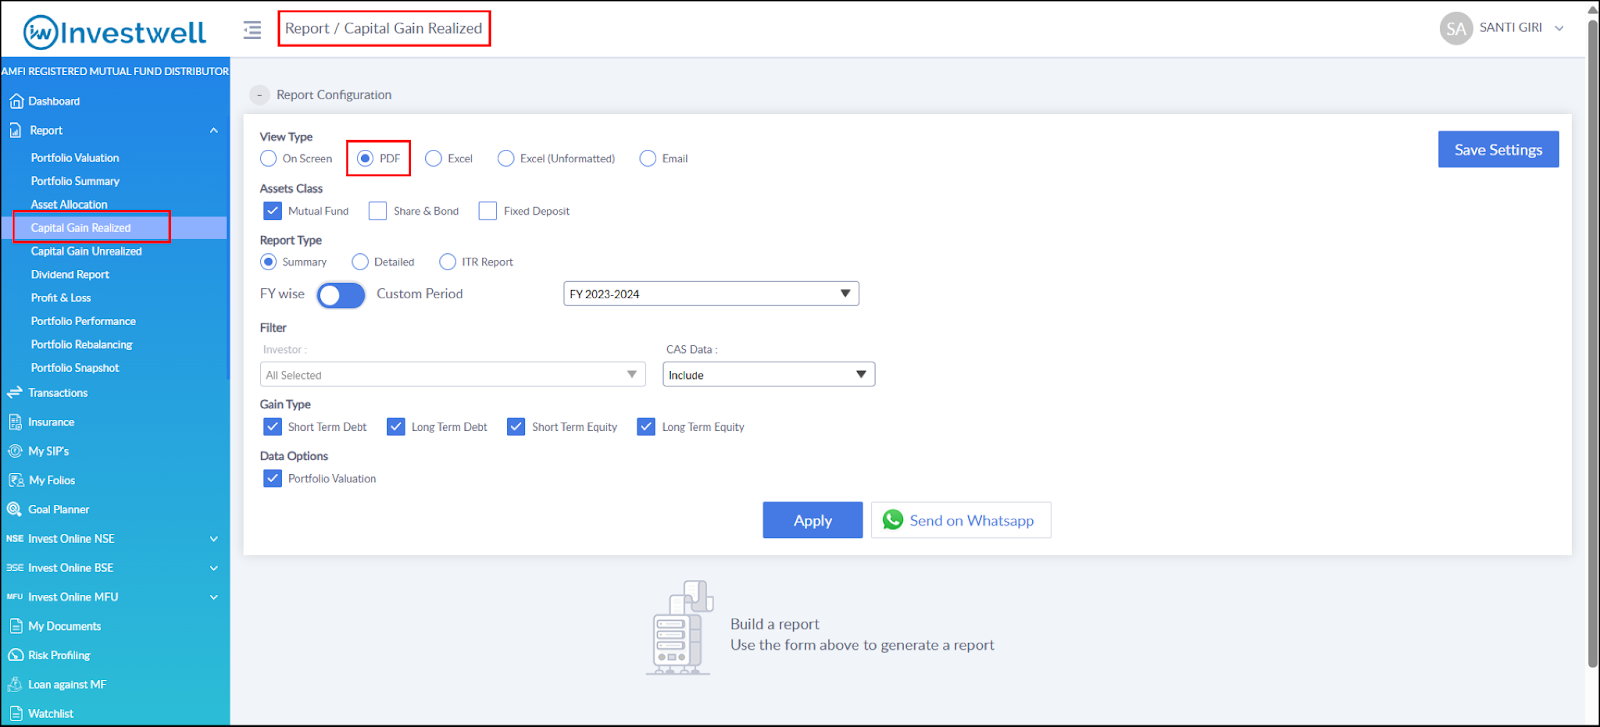Click the Goal Planner target icon
1600x727 pixels.
point(15,509)
